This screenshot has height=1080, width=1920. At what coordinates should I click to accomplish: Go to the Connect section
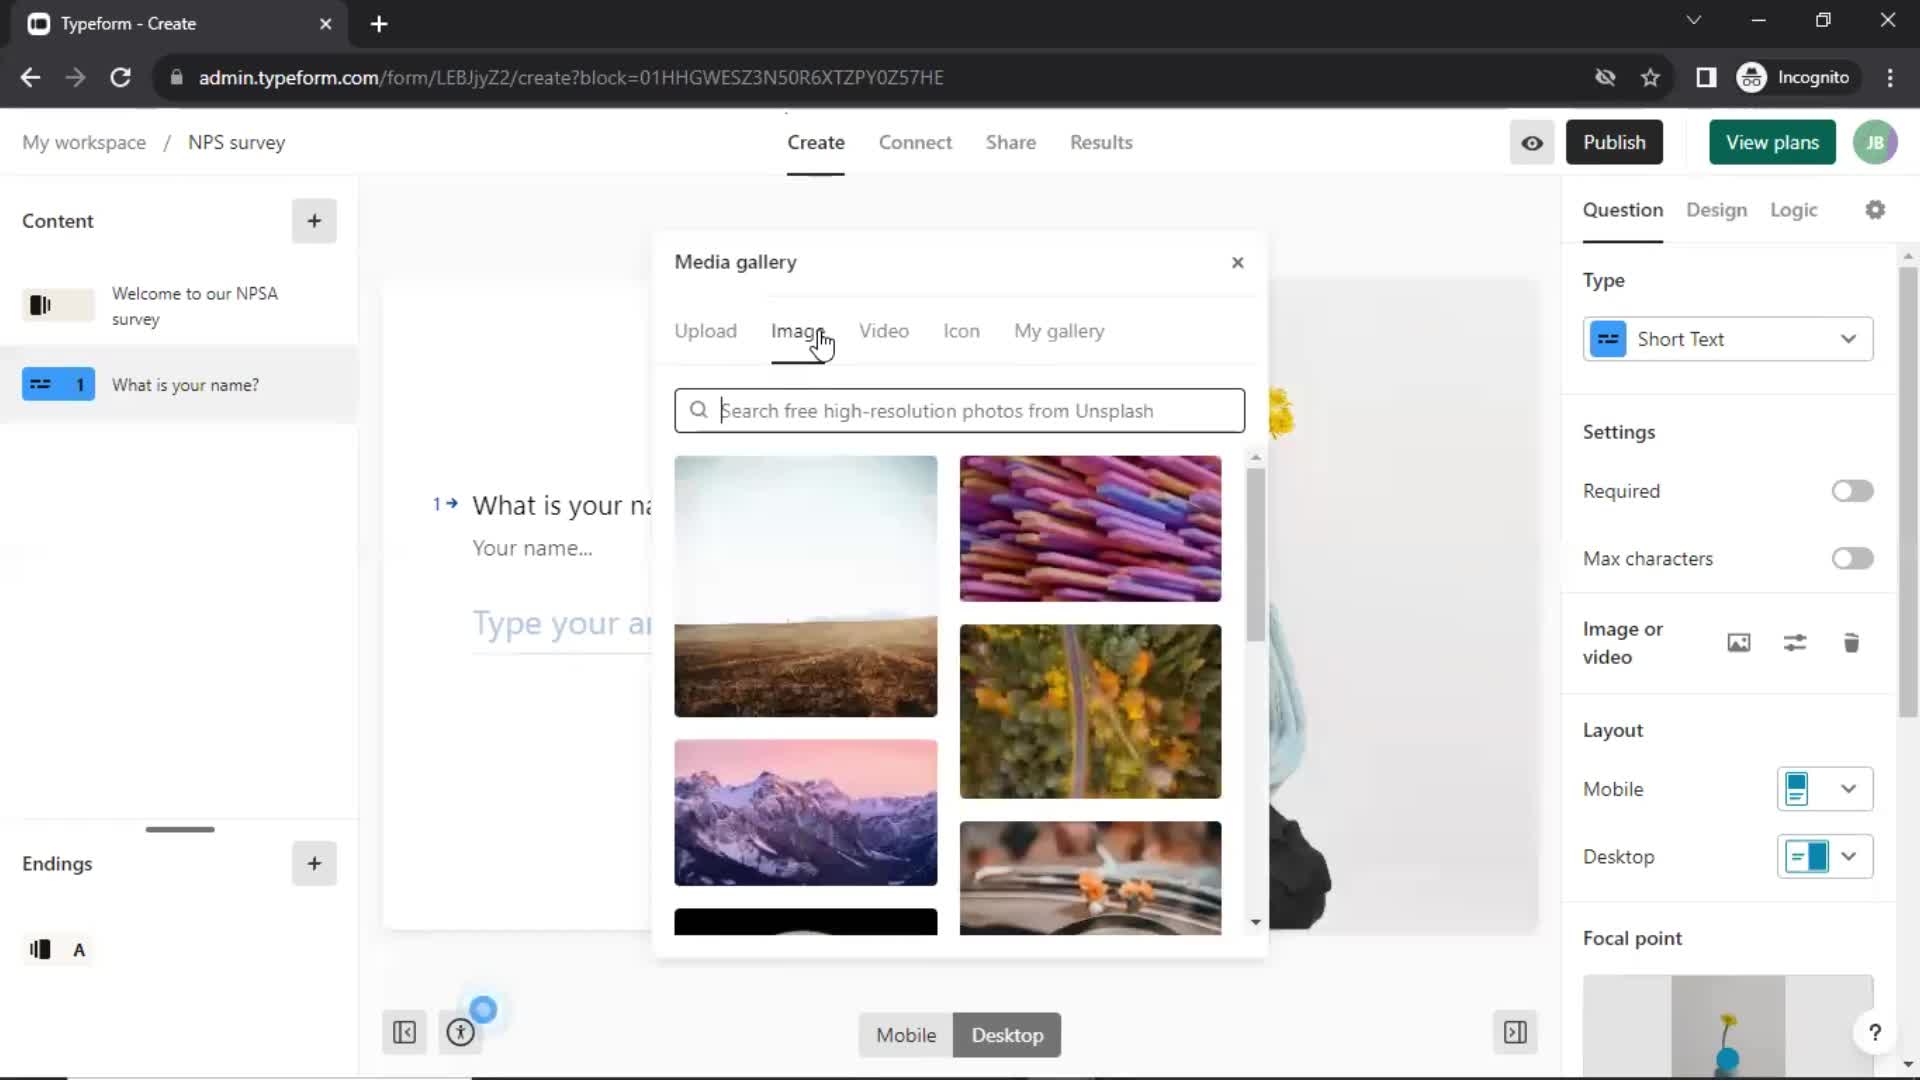(x=915, y=142)
